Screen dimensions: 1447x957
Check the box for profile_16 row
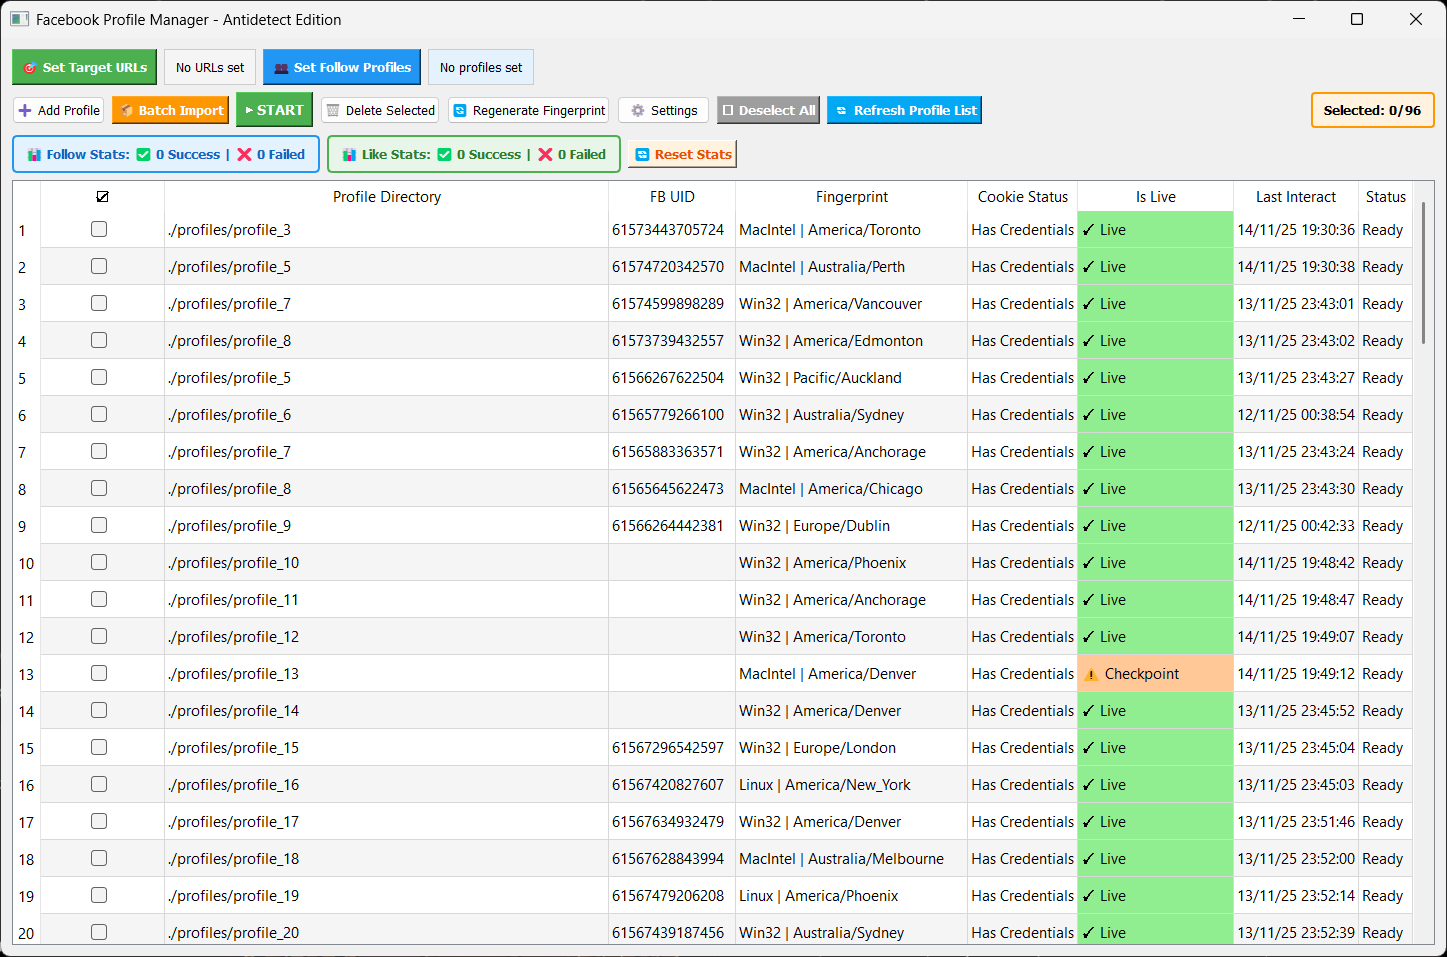[x=99, y=784]
